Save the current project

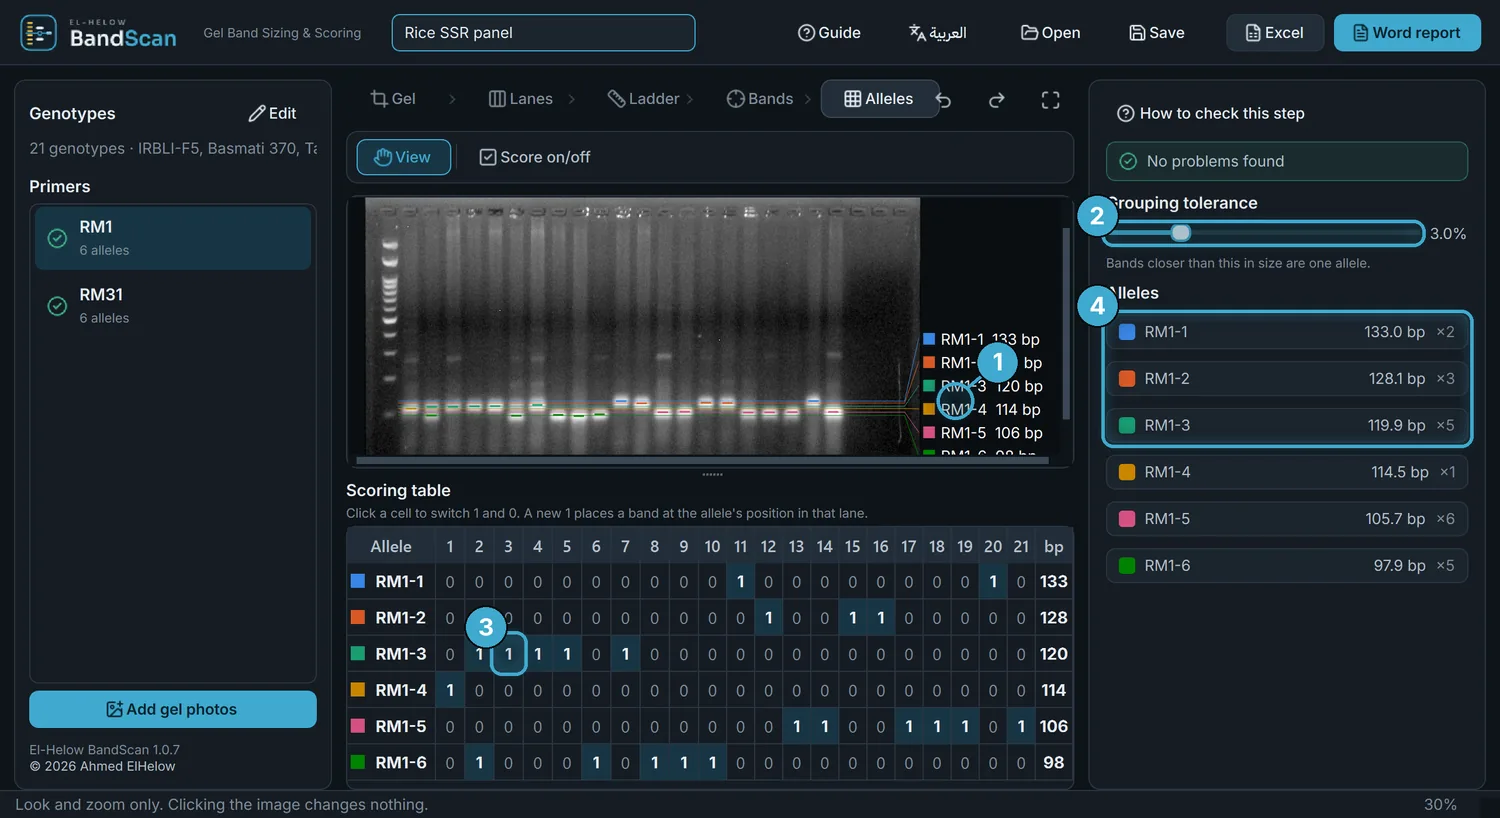click(x=1156, y=33)
